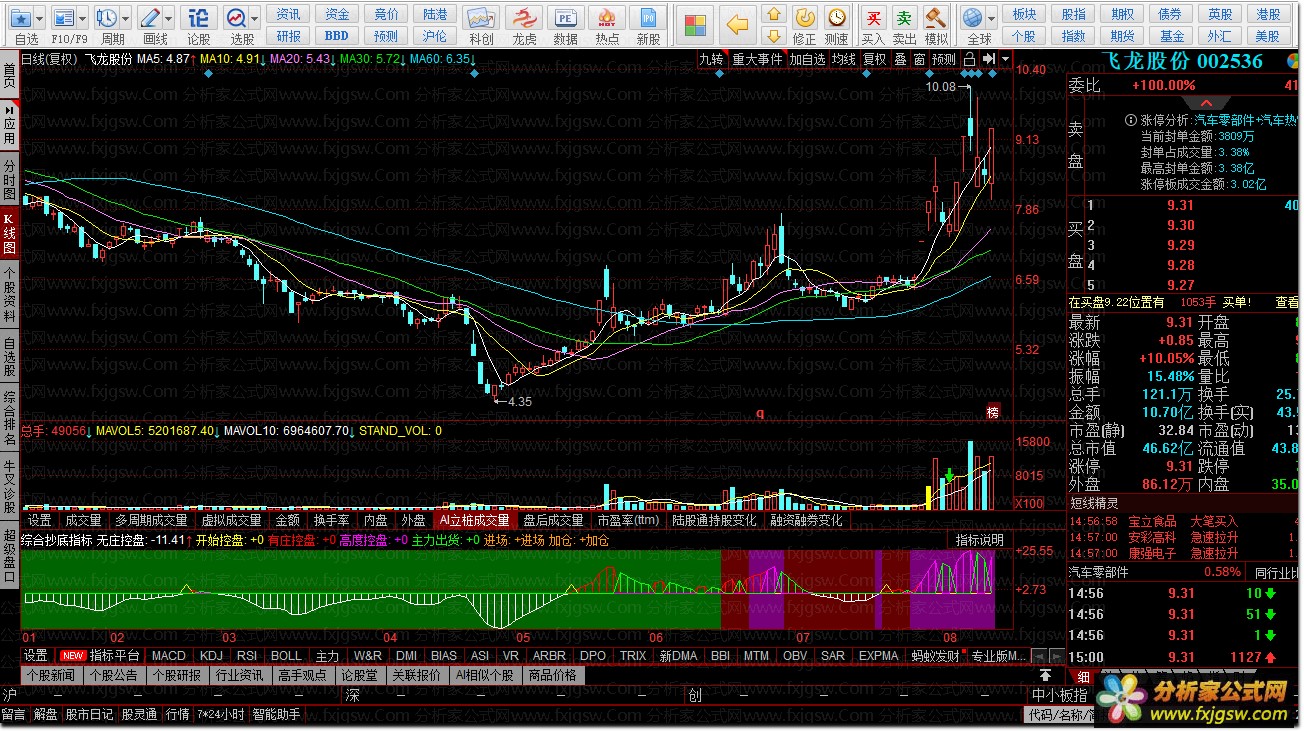Expand the 自选 dropdown arrow

click(40, 18)
